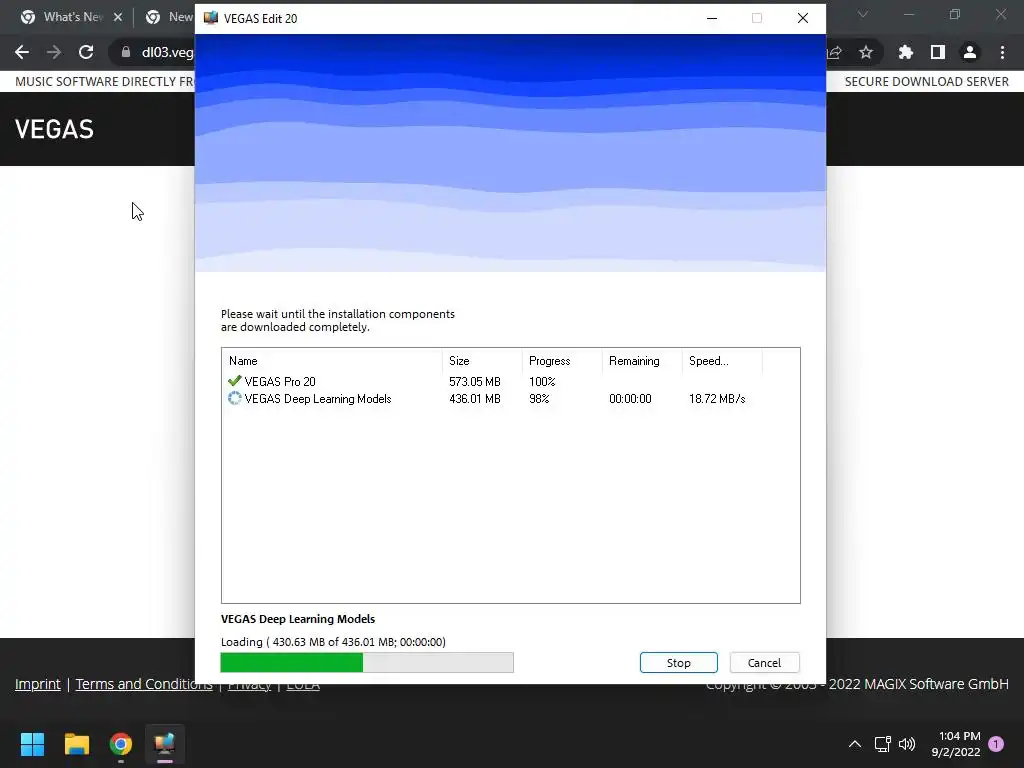1024x768 pixels.
Task: Click the Loading status text above progress bar
Action: click(333, 642)
